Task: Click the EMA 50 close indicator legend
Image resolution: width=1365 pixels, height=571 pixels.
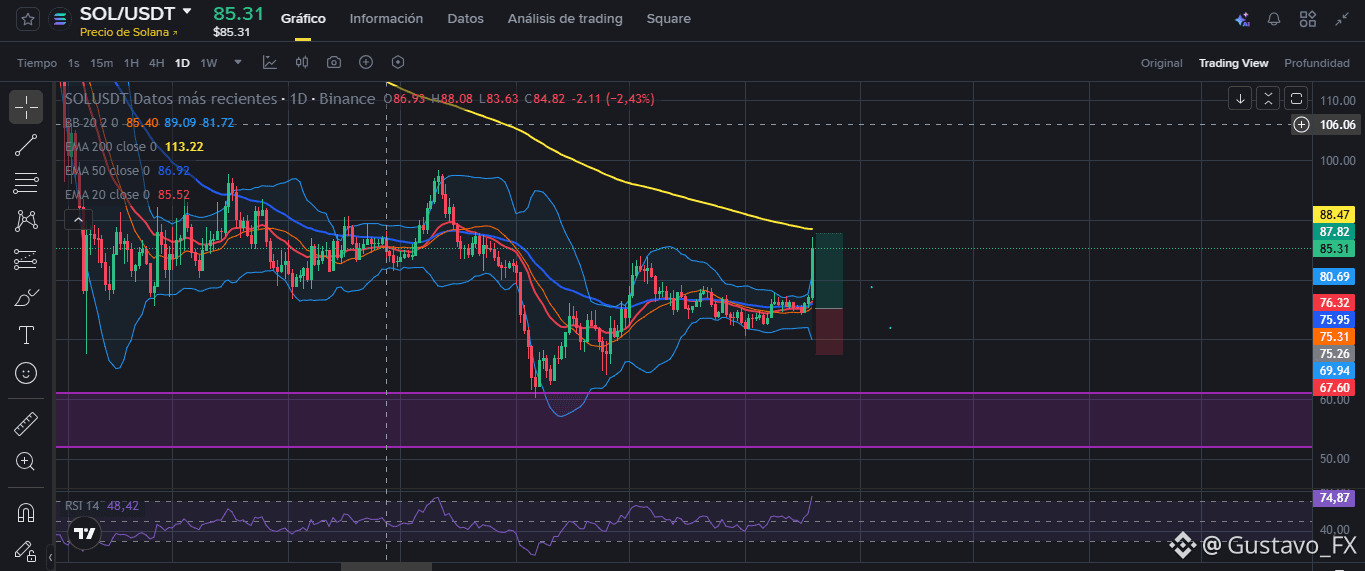Action: tap(107, 170)
